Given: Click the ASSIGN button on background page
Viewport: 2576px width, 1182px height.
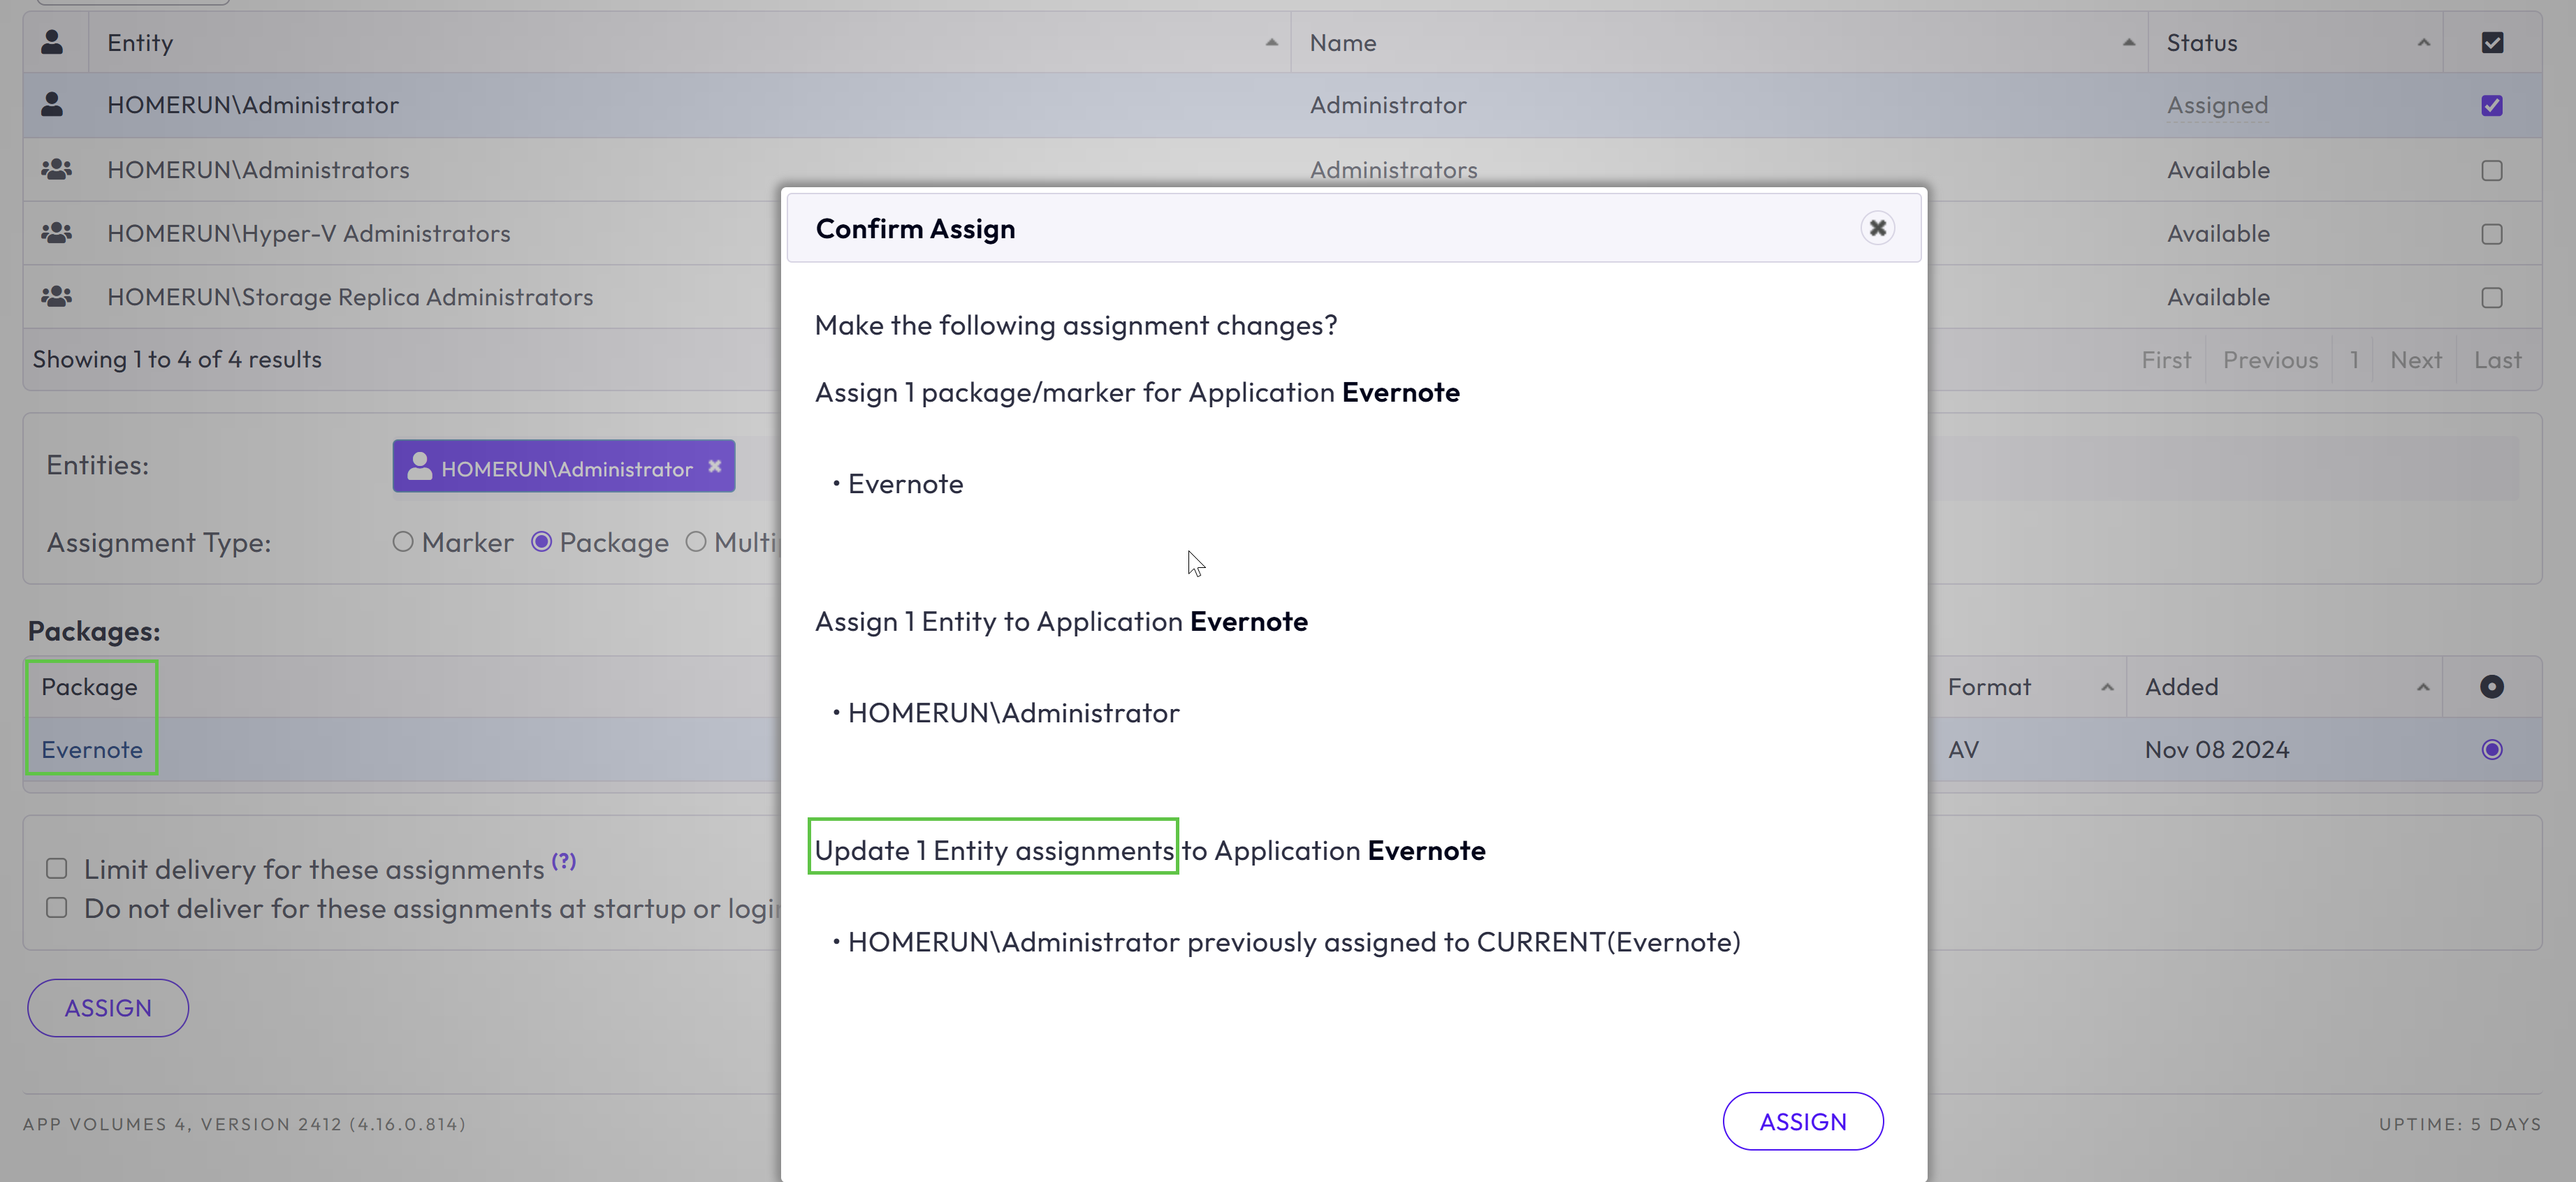Looking at the screenshot, I should tap(108, 1007).
